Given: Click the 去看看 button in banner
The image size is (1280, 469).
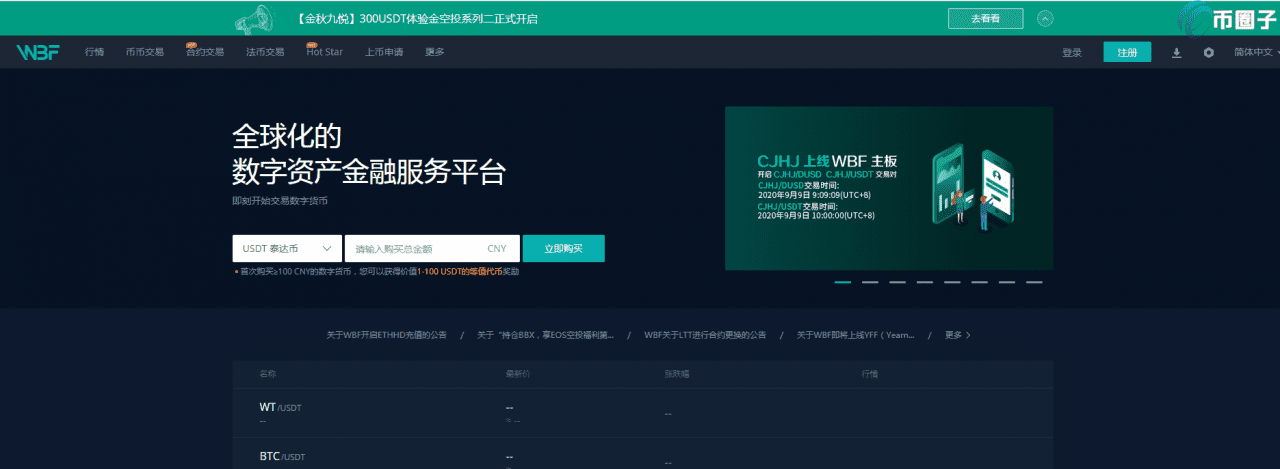Looking at the screenshot, I should pyautogui.click(x=985, y=18).
